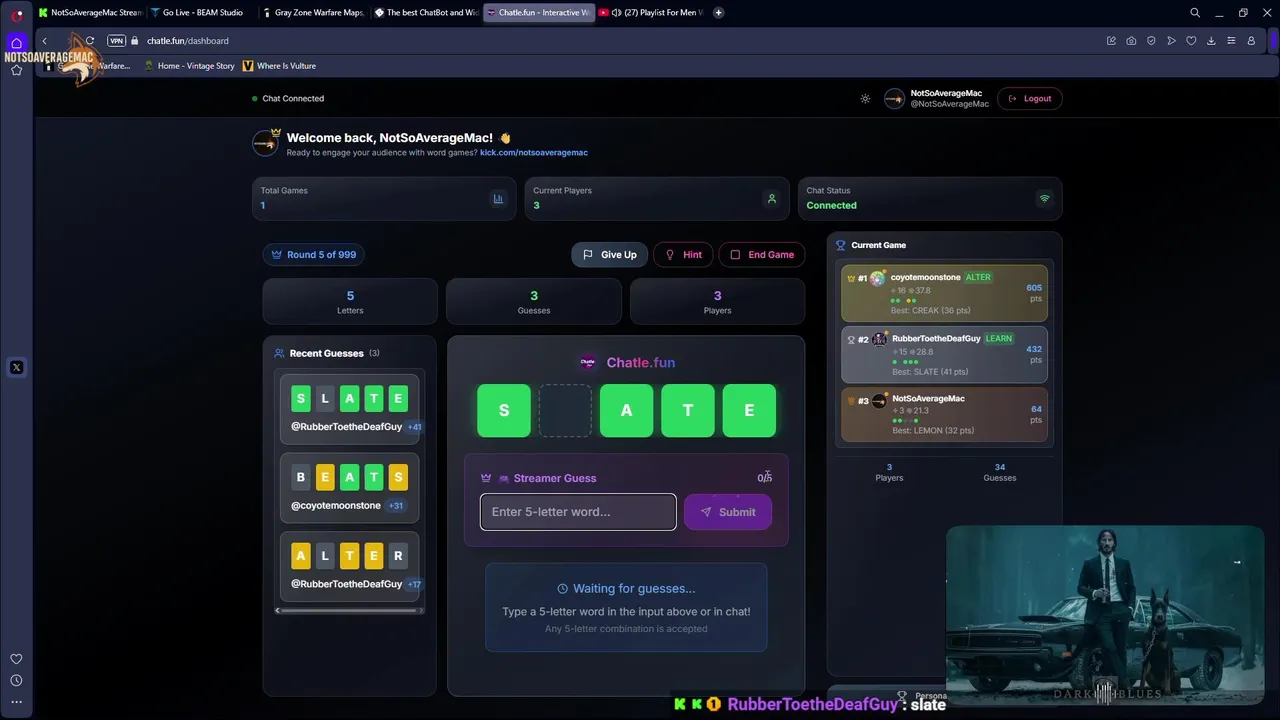
Task: Click the End Game button
Action: click(762, 255)
